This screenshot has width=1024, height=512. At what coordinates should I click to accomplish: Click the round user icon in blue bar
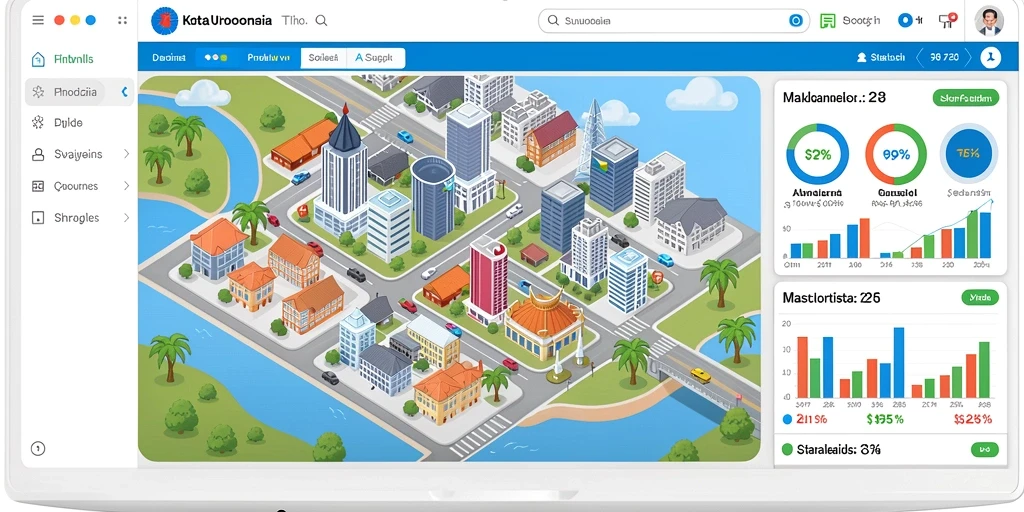tap(990, 57)
